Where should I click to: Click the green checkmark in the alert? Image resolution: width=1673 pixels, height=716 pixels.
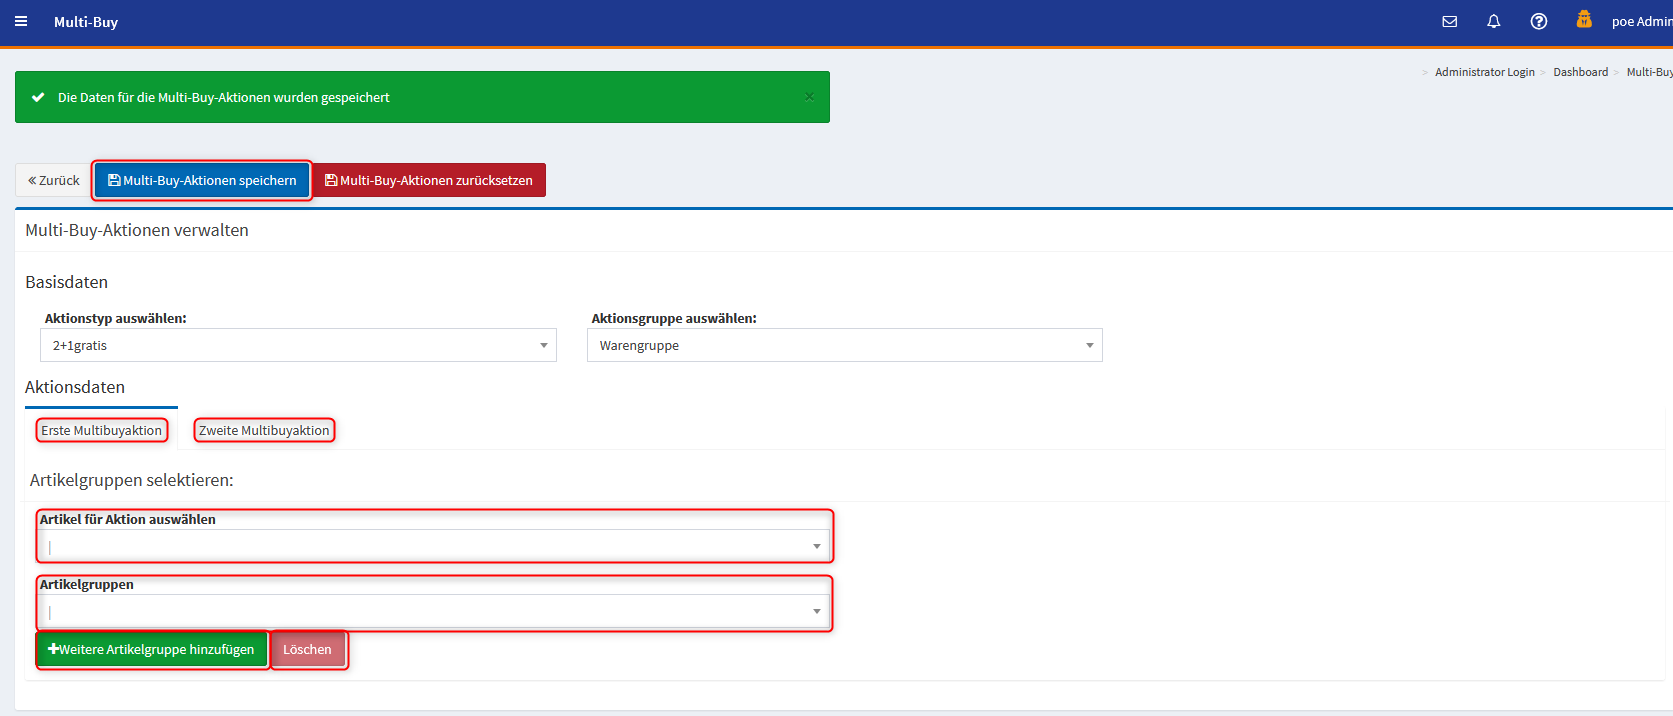[x=38, y=97]
